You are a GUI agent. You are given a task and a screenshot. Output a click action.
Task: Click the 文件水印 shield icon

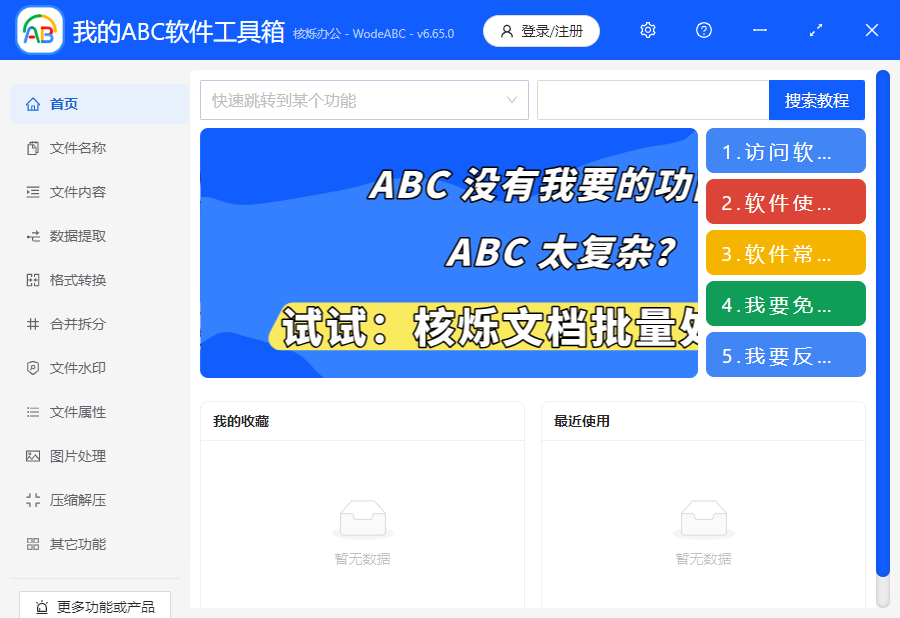[33, 368]
